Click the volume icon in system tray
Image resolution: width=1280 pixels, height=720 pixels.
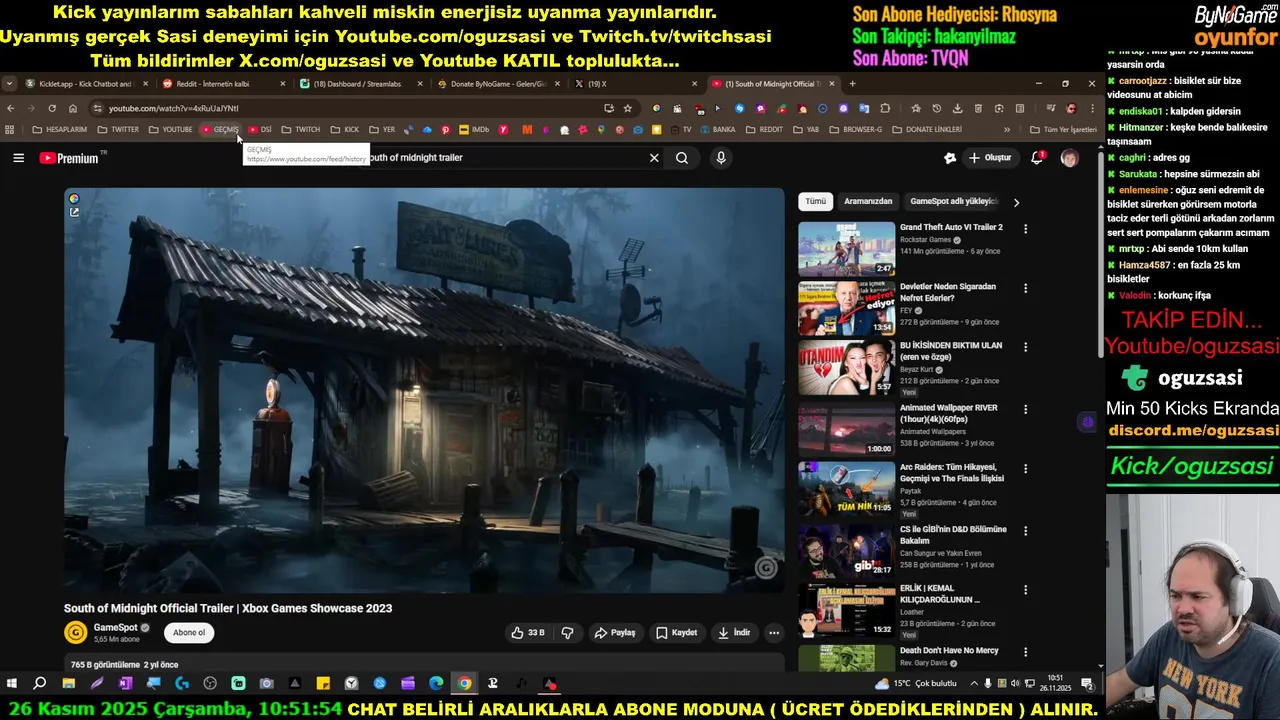coord(1014,684)
